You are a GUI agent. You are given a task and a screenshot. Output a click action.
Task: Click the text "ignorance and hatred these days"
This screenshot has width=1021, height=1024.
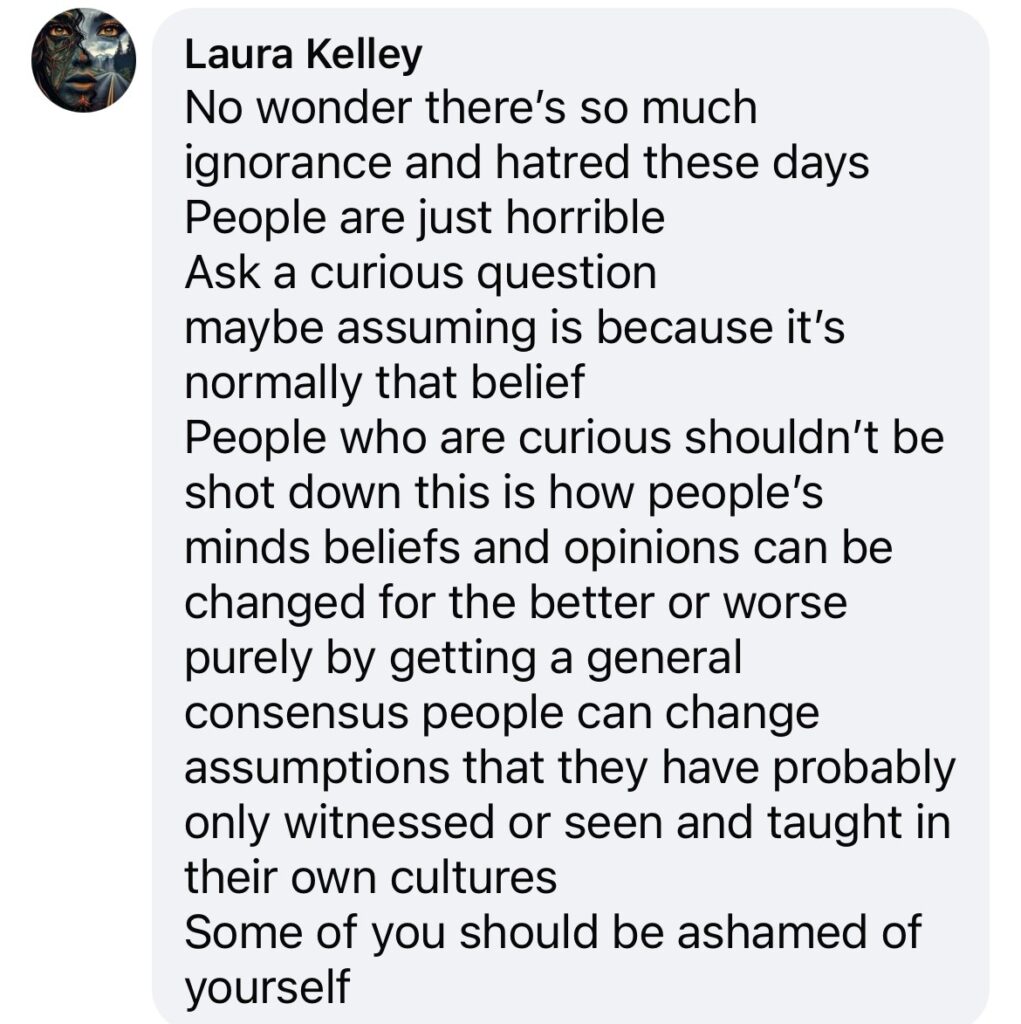pos(526,164)
